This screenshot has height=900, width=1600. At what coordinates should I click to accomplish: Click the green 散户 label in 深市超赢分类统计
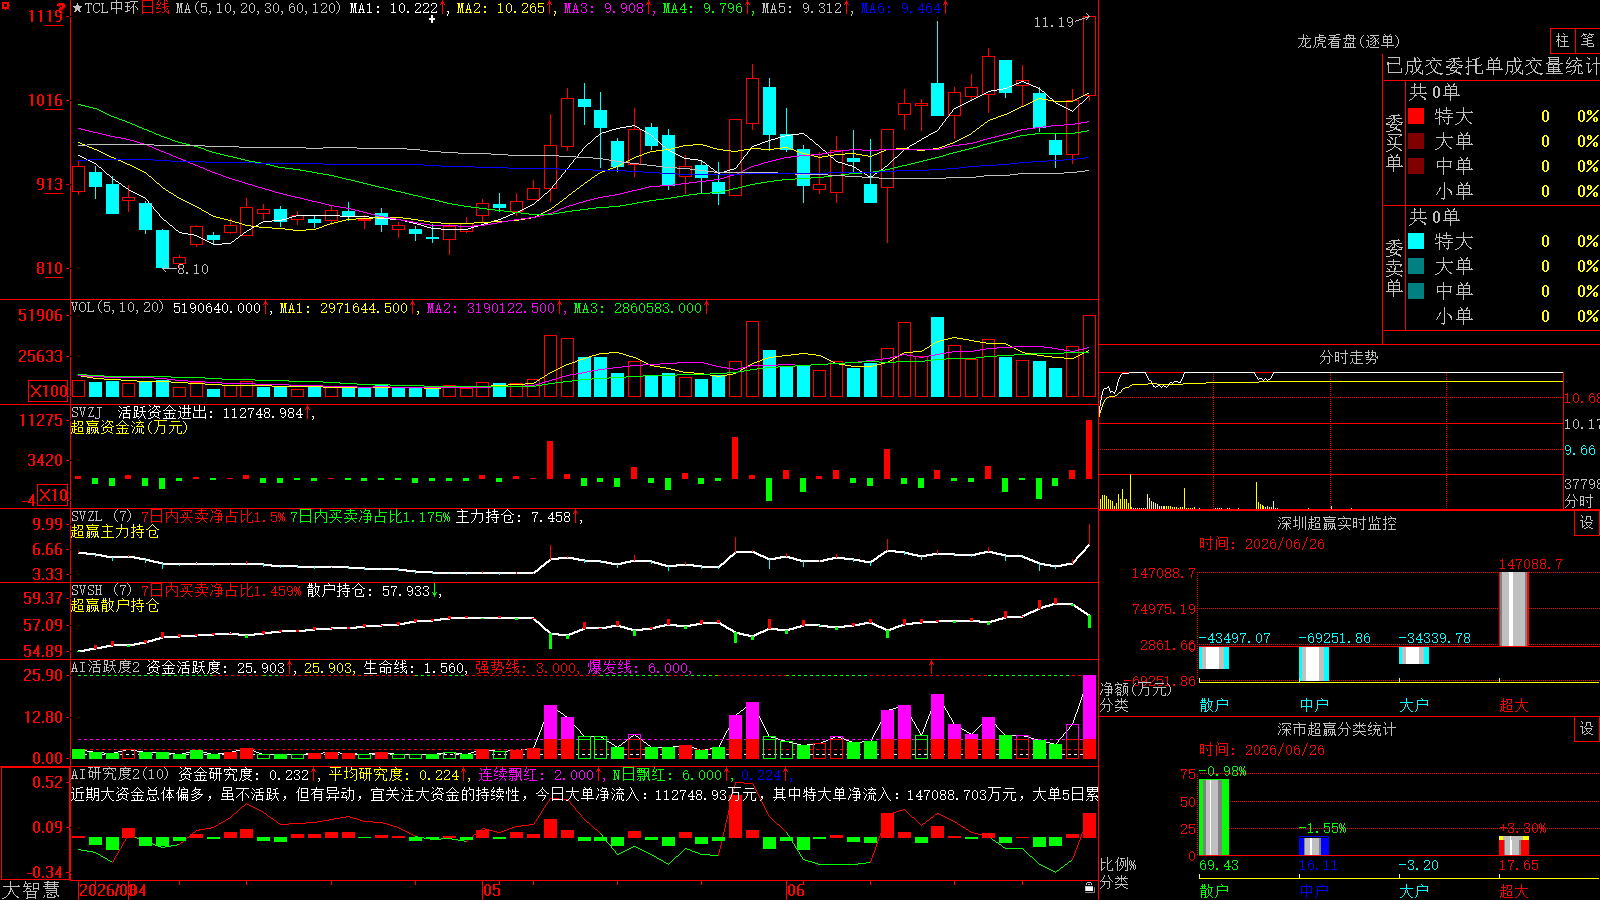1214,890
